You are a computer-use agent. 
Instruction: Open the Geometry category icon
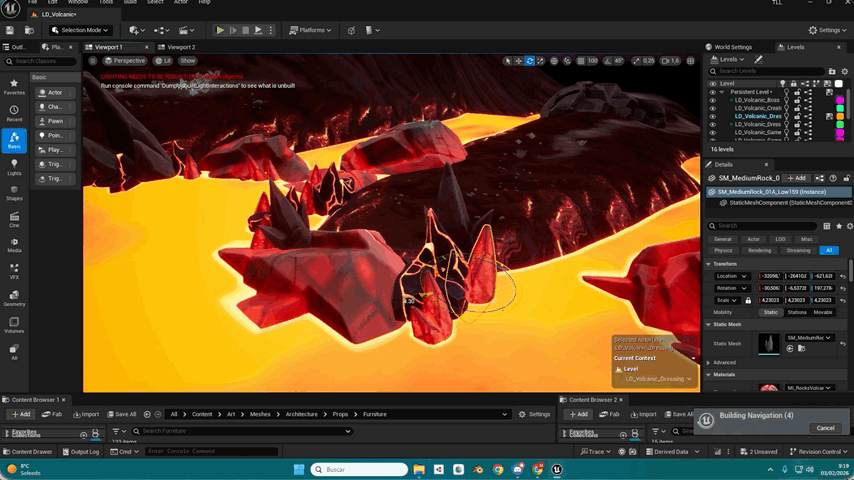(x=14, y=298)
